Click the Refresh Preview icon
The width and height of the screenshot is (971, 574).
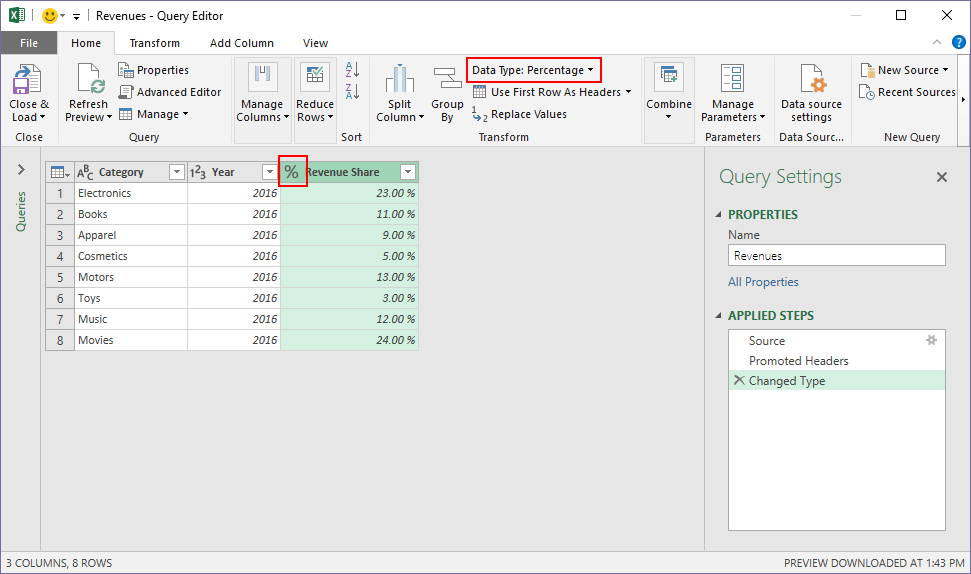pos(90,79)
